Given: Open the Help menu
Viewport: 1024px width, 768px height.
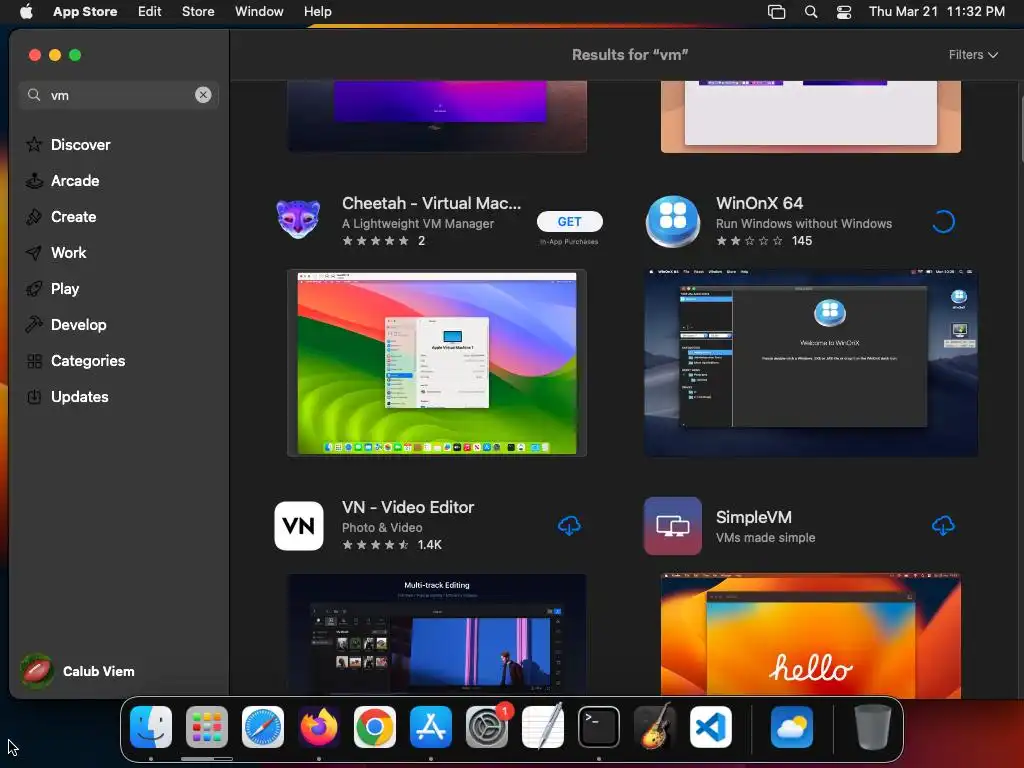Looking at the screenshot, I should [317, 12].
